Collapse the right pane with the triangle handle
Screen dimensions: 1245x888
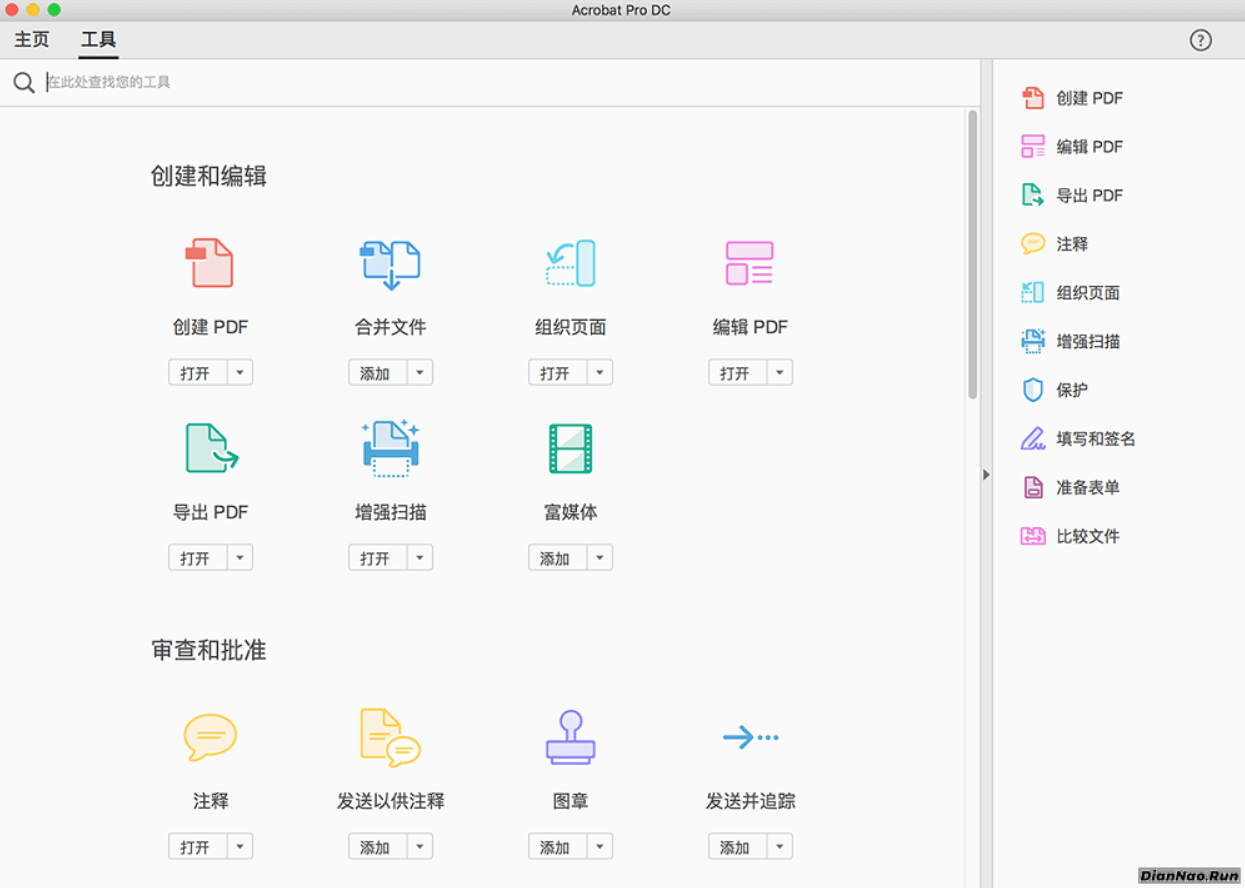(x=986, y=474)
